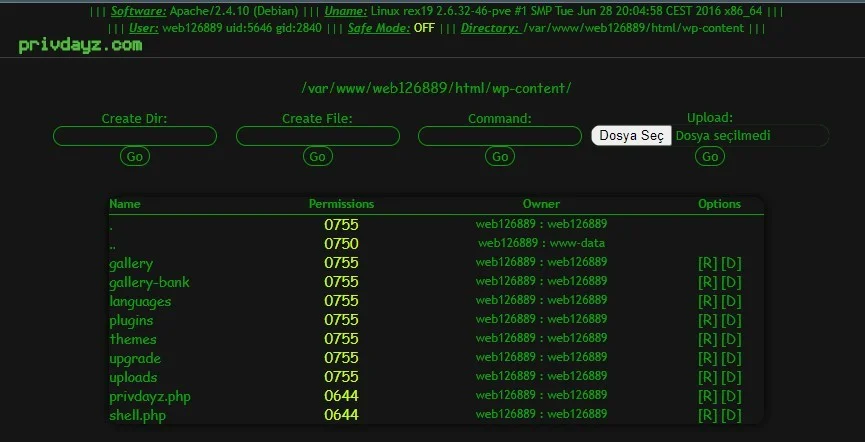Image resolution: width=865 pixels, height=442 pixels.
Task: Open the privdayz.php file
Action: pos(150,397)
